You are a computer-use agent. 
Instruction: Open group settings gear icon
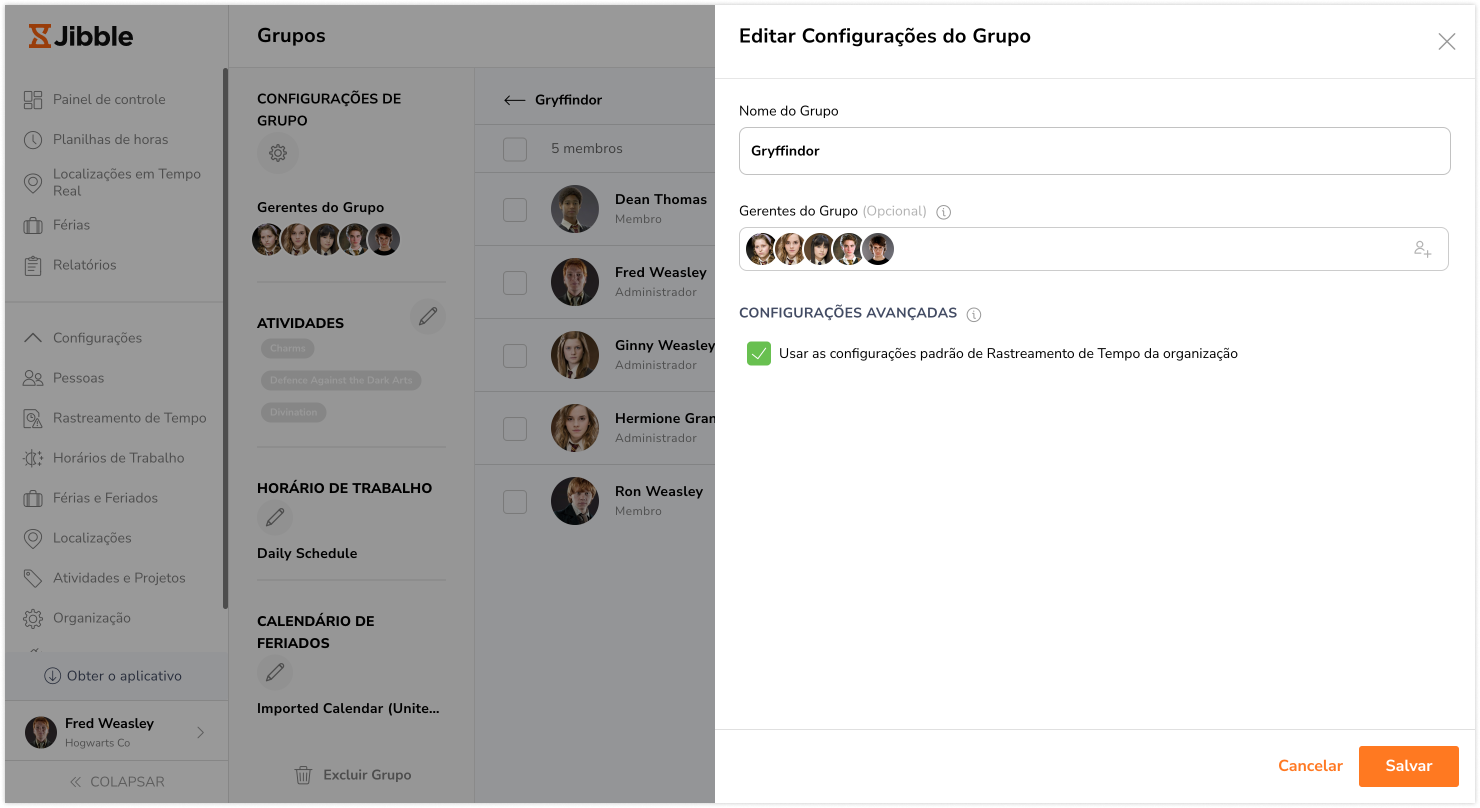tap(278, 153)
